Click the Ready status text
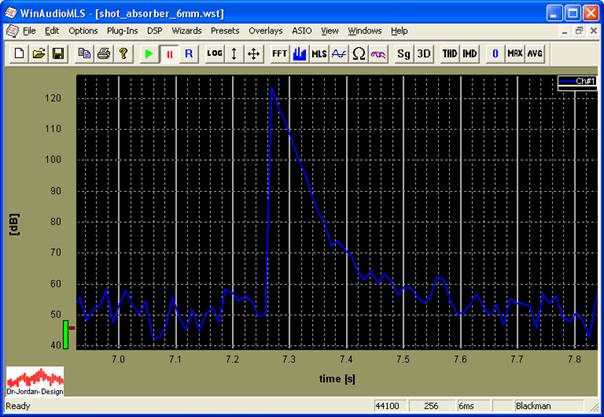604x417 pixels. tap(18, 406)
